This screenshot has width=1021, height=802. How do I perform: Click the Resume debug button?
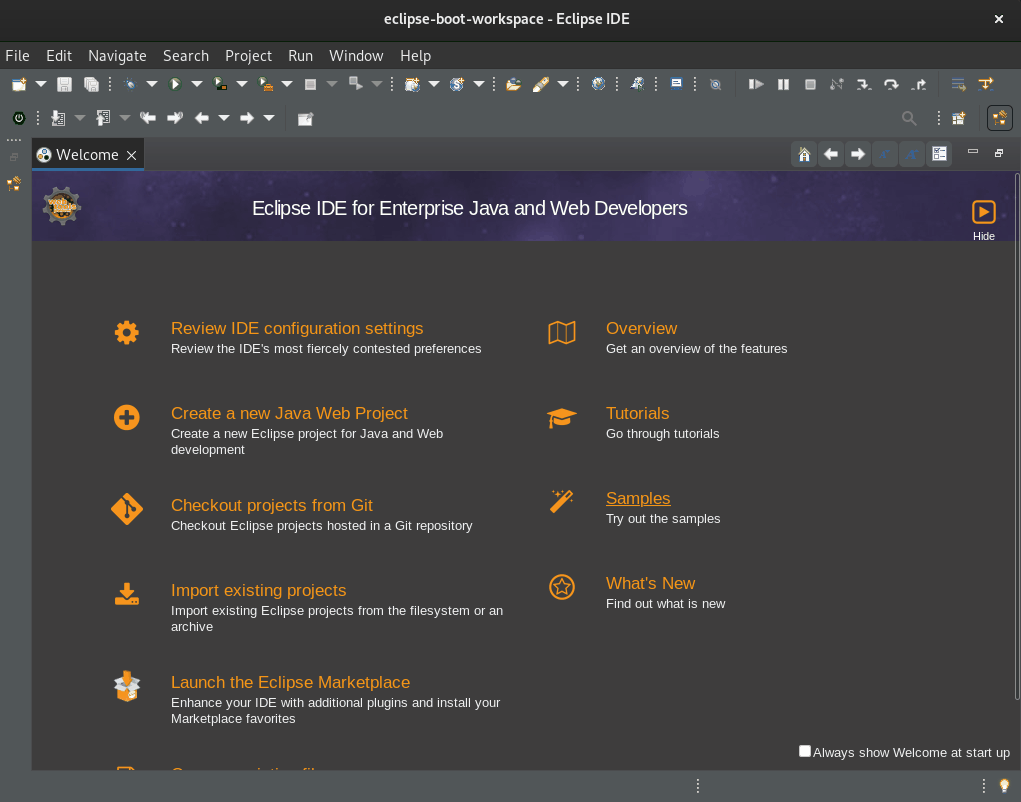756,84
